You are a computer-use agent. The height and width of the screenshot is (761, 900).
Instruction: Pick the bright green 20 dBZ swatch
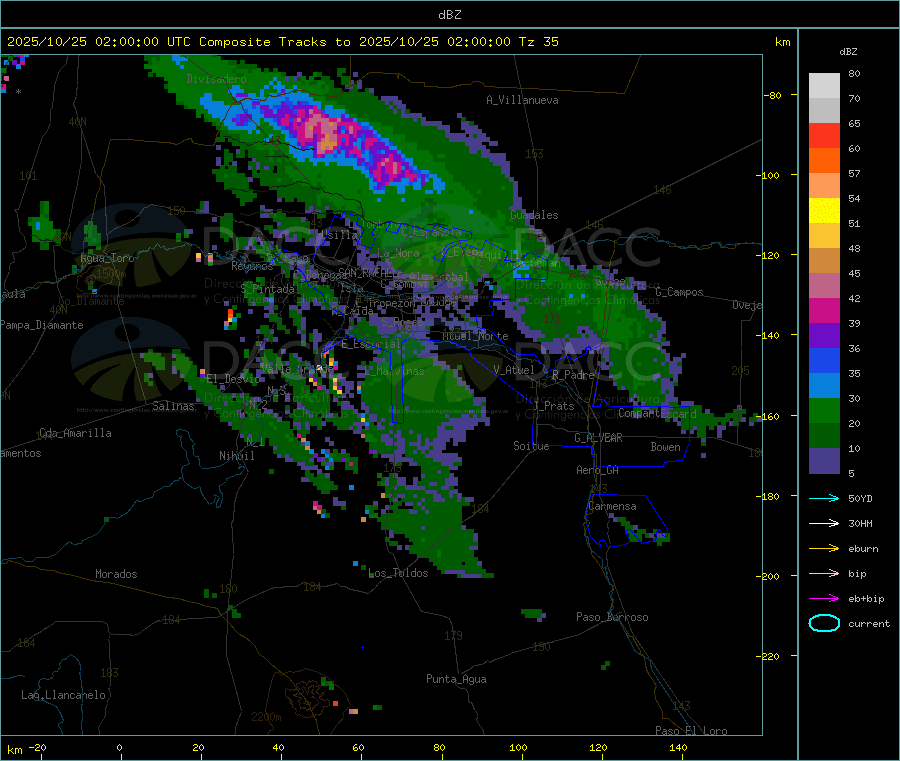(x=824, y=411)
